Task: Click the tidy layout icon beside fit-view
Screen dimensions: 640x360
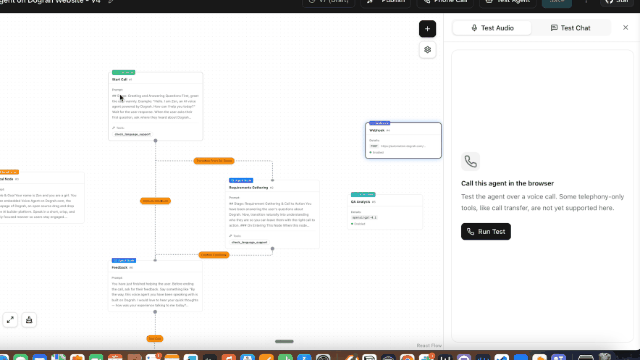Action: 29,320
